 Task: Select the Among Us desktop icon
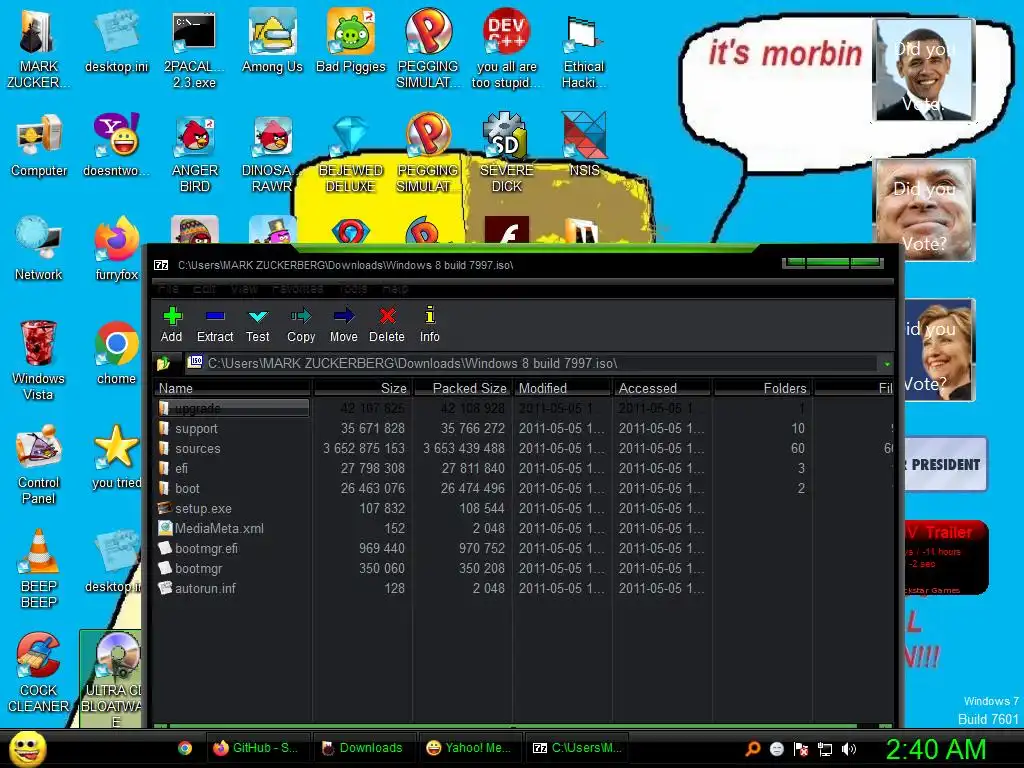coord(272,40)
